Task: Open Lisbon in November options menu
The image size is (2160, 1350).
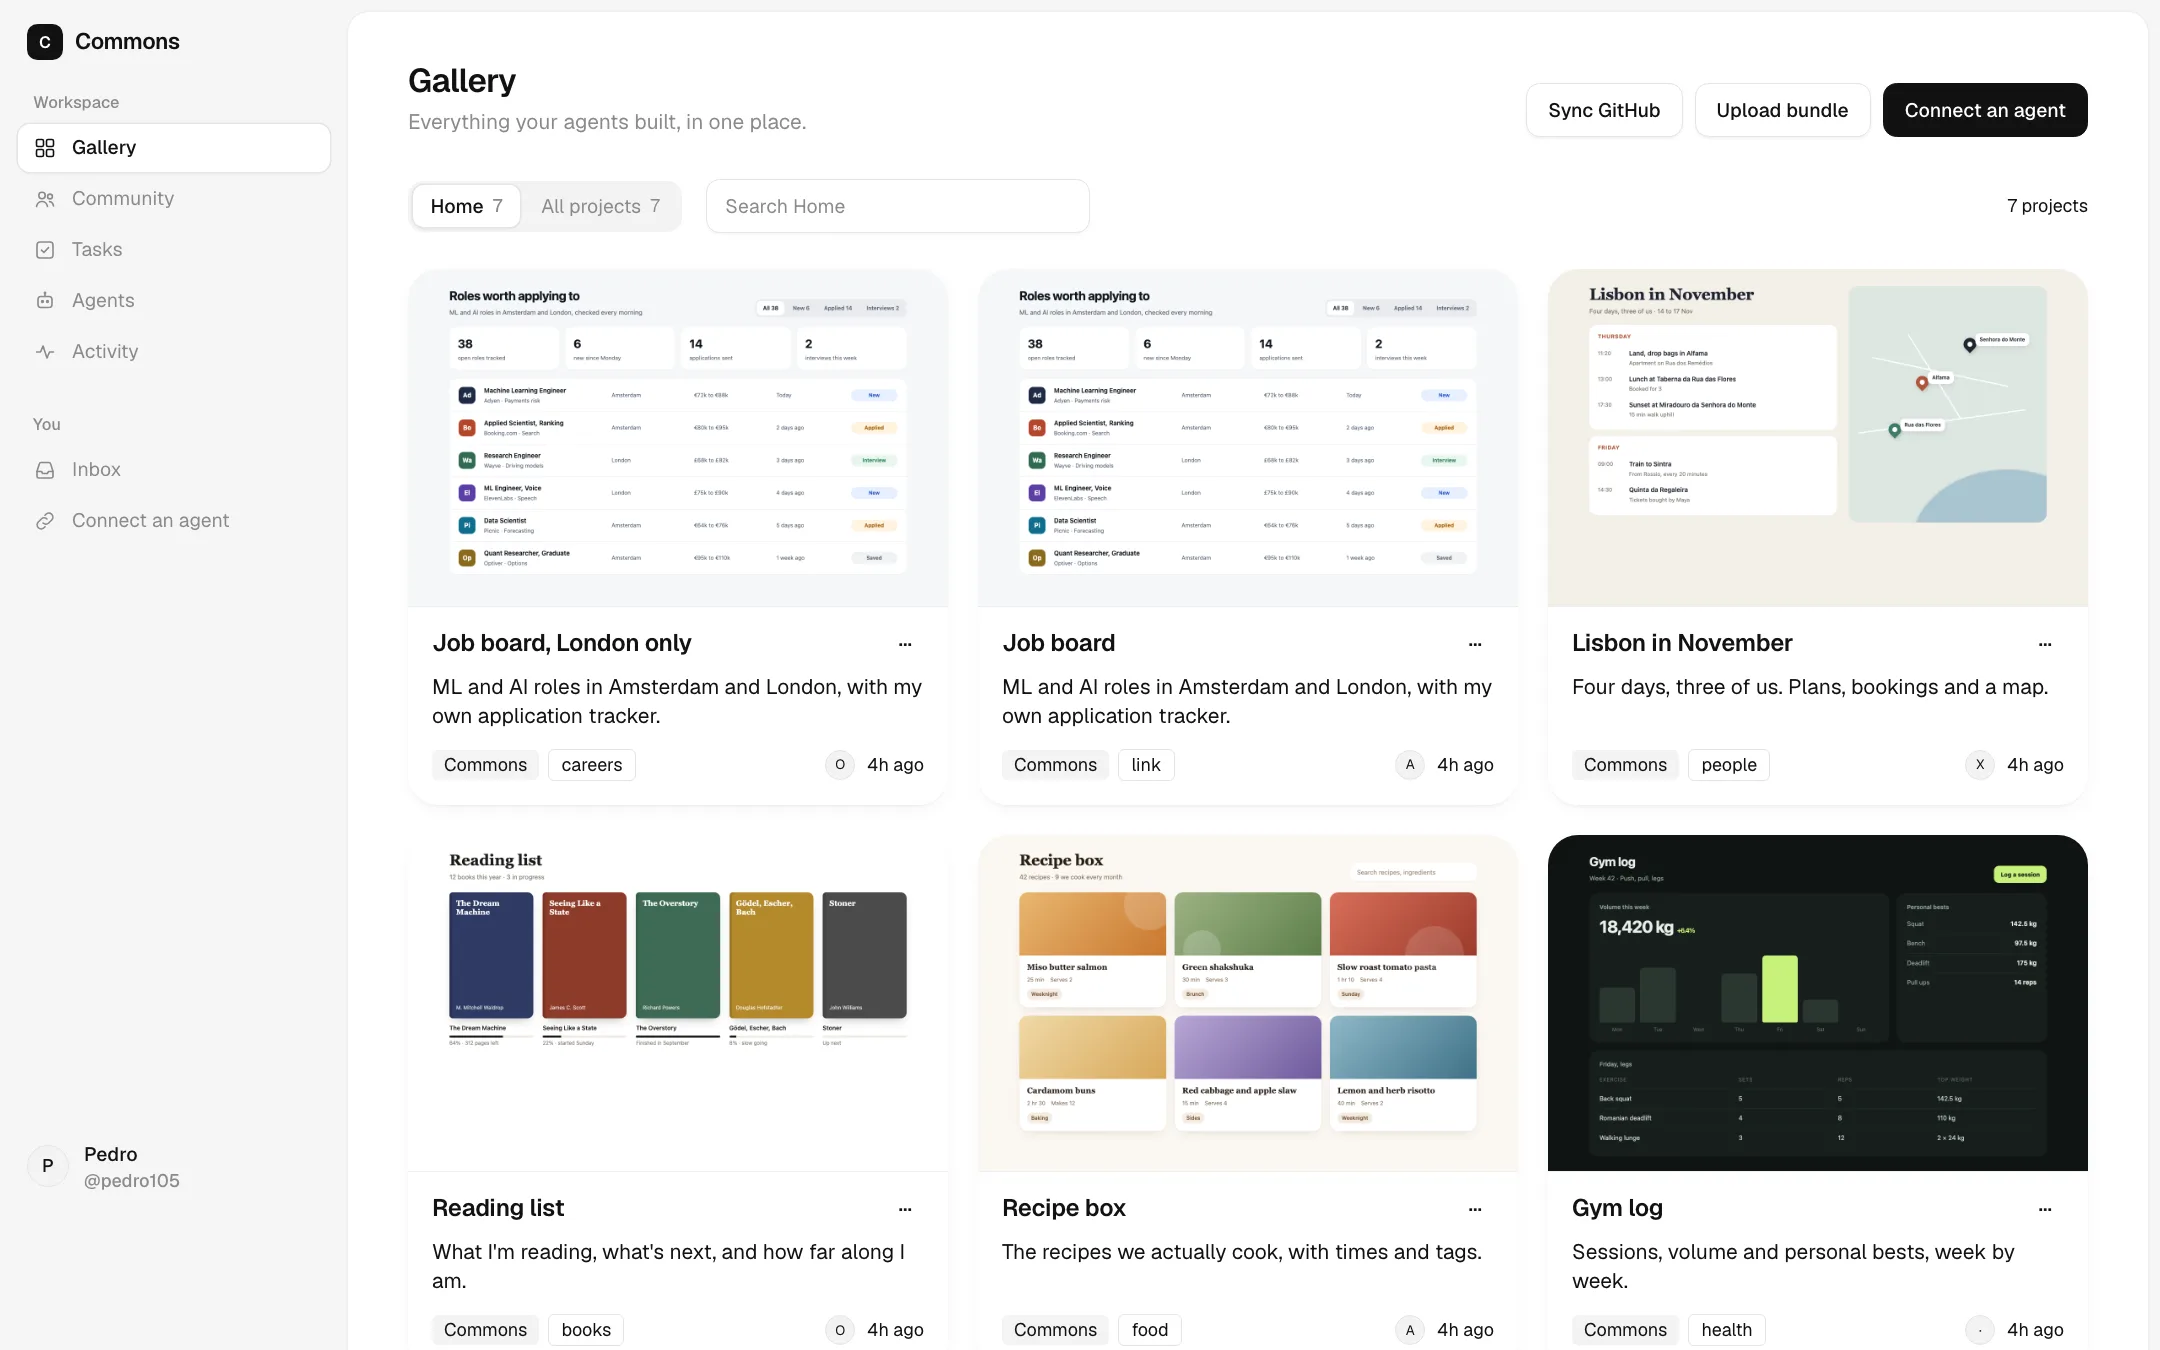Action: 2045,644
